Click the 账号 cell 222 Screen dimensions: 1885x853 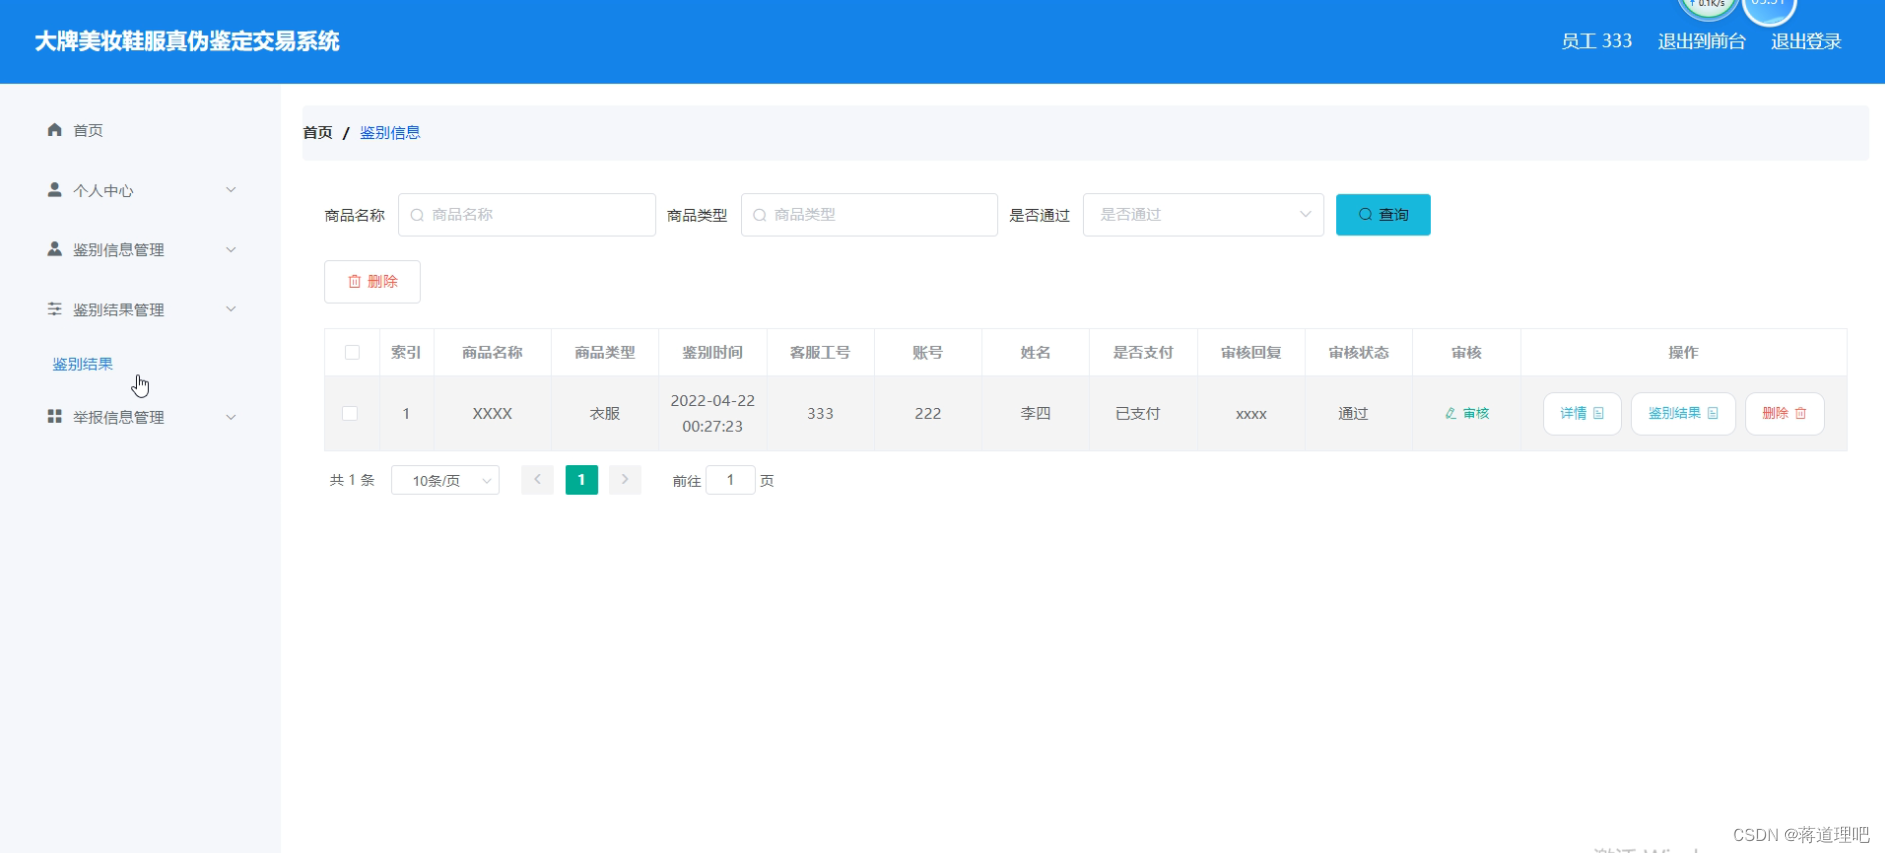click(928, 413)
